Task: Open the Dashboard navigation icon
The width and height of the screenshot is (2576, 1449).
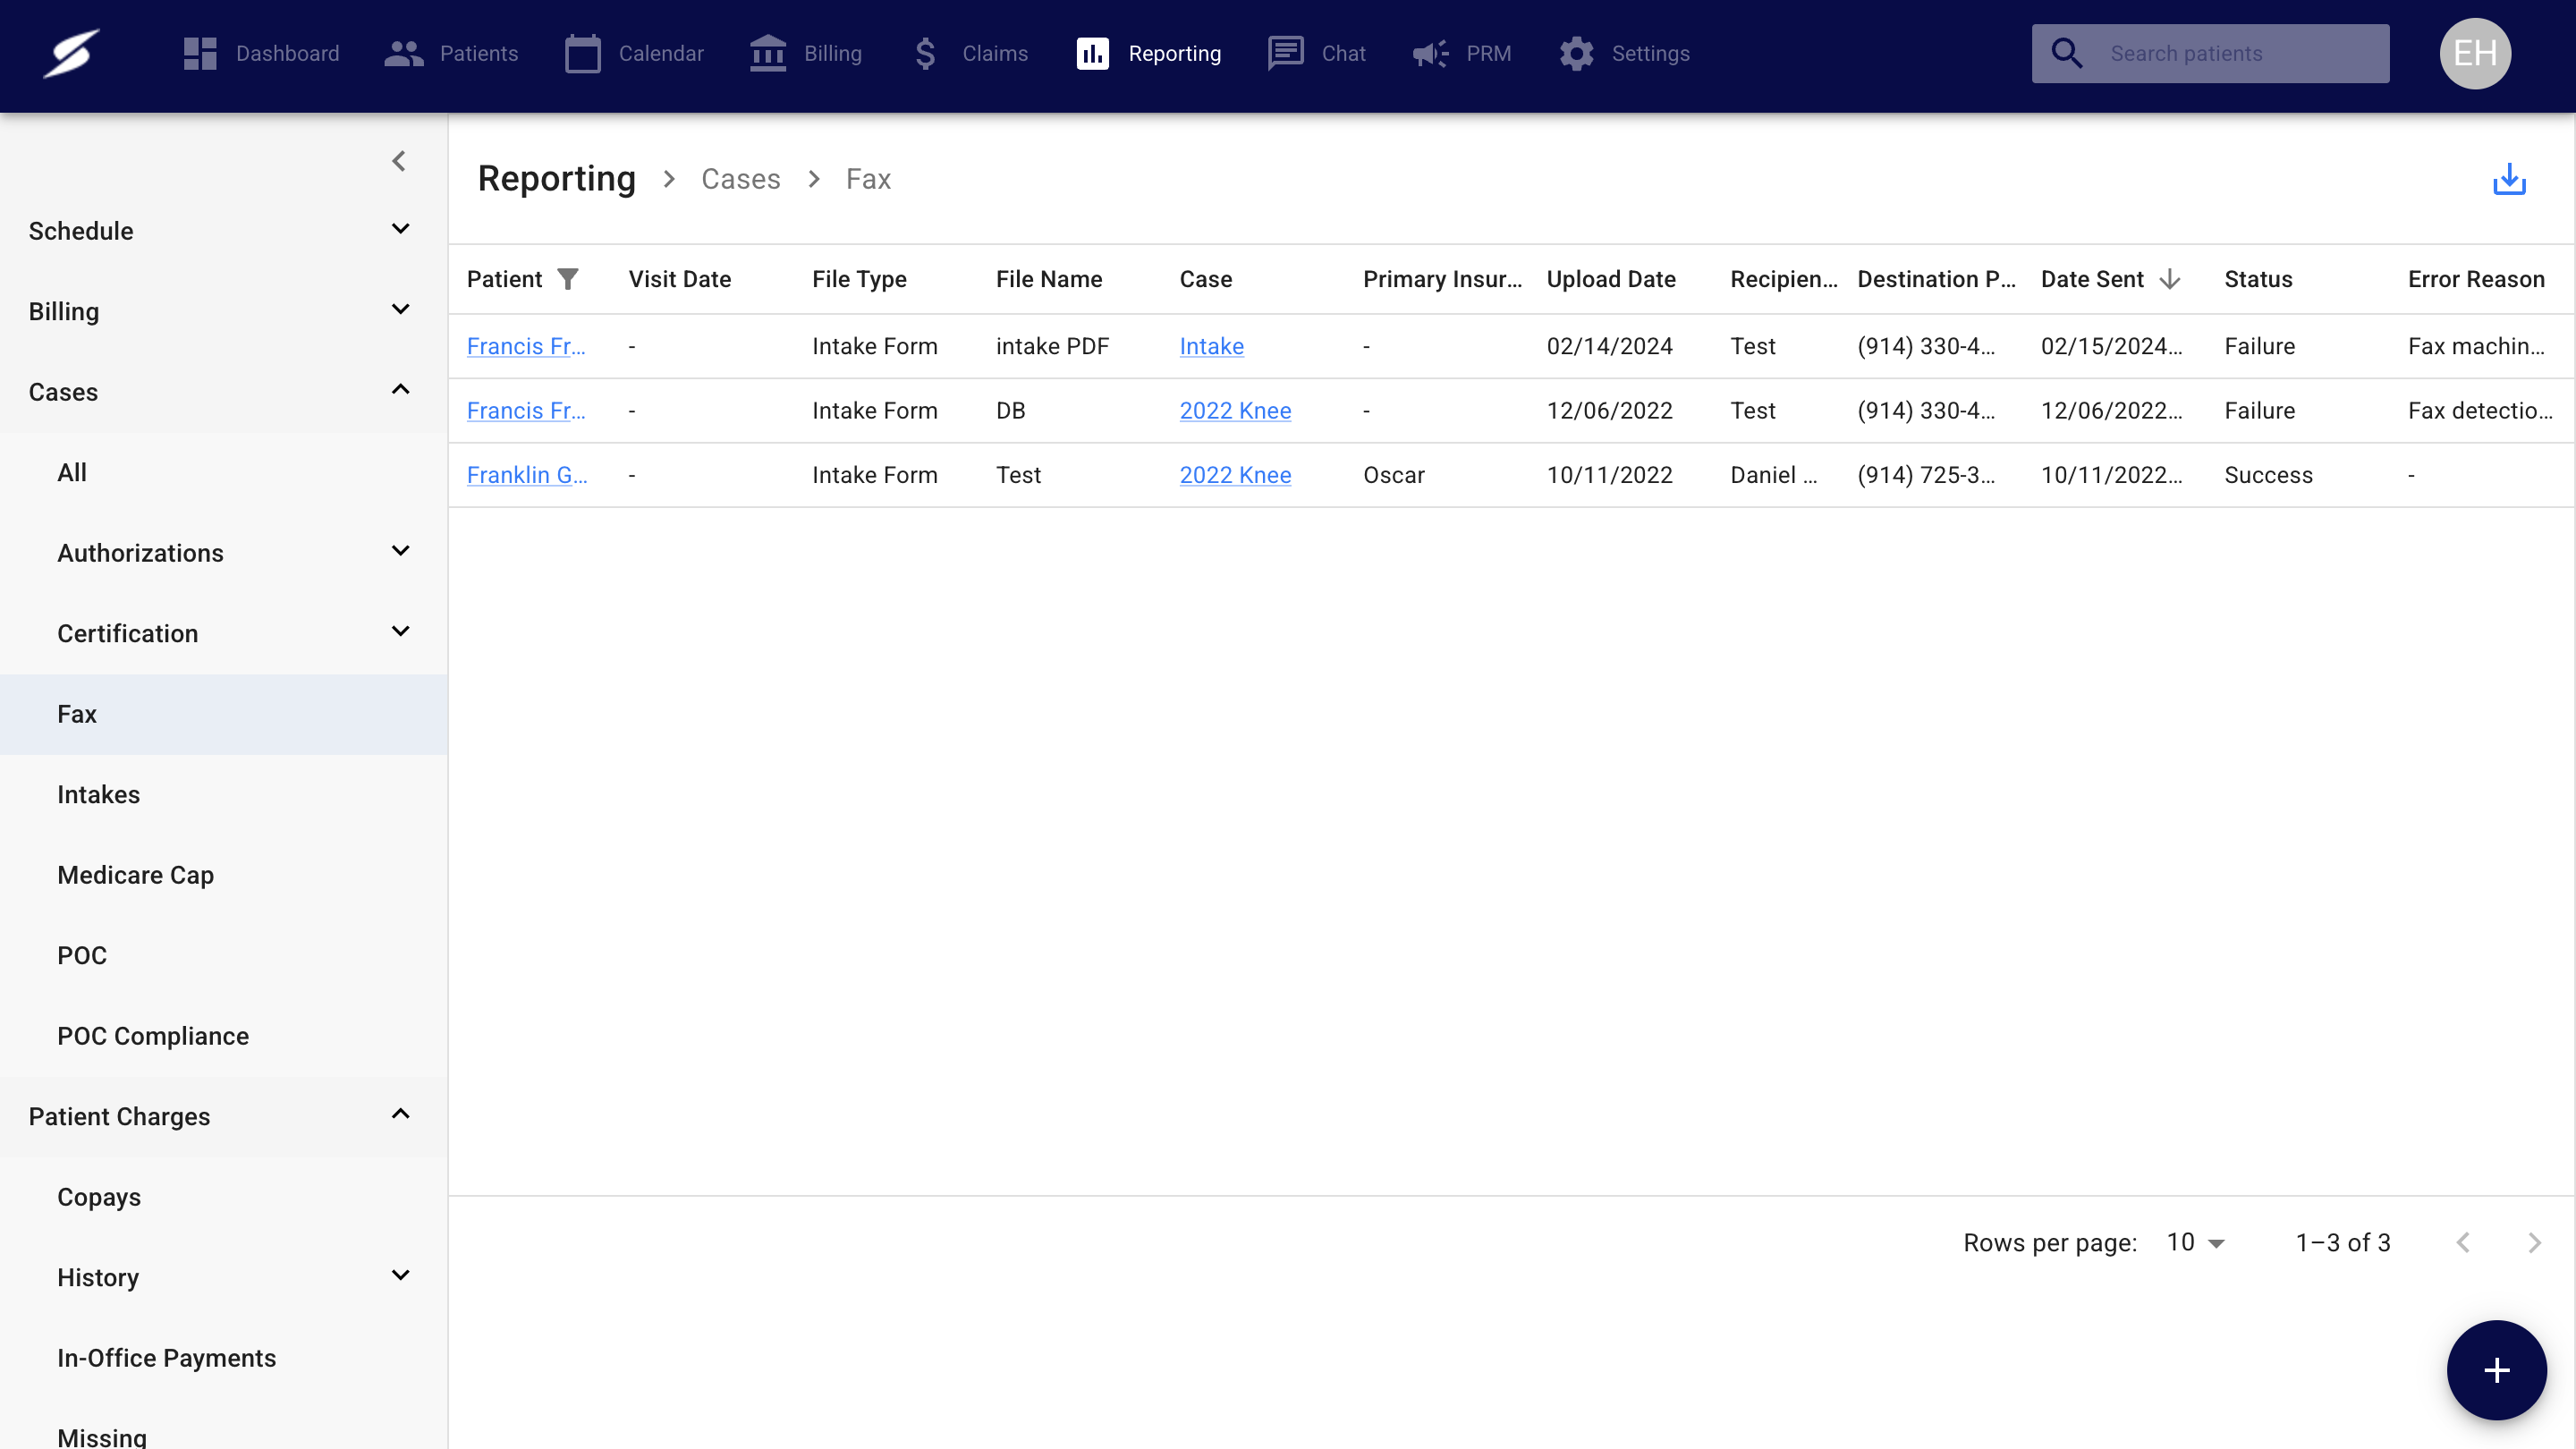Action: (200, 53)
